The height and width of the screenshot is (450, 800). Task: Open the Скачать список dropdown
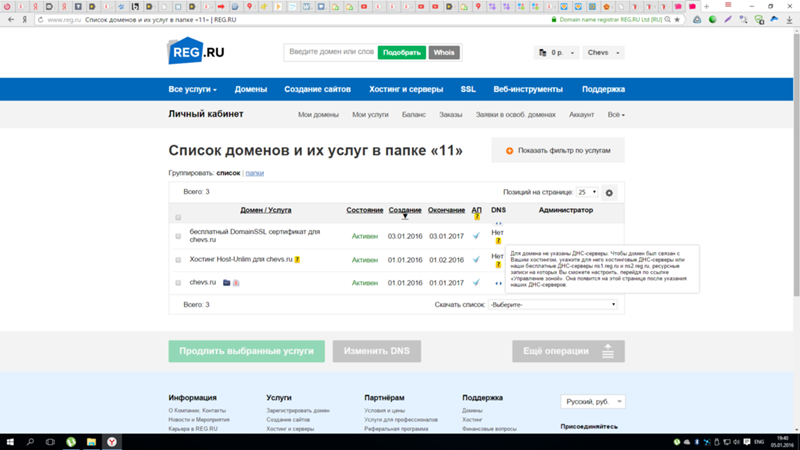point(553,305)
